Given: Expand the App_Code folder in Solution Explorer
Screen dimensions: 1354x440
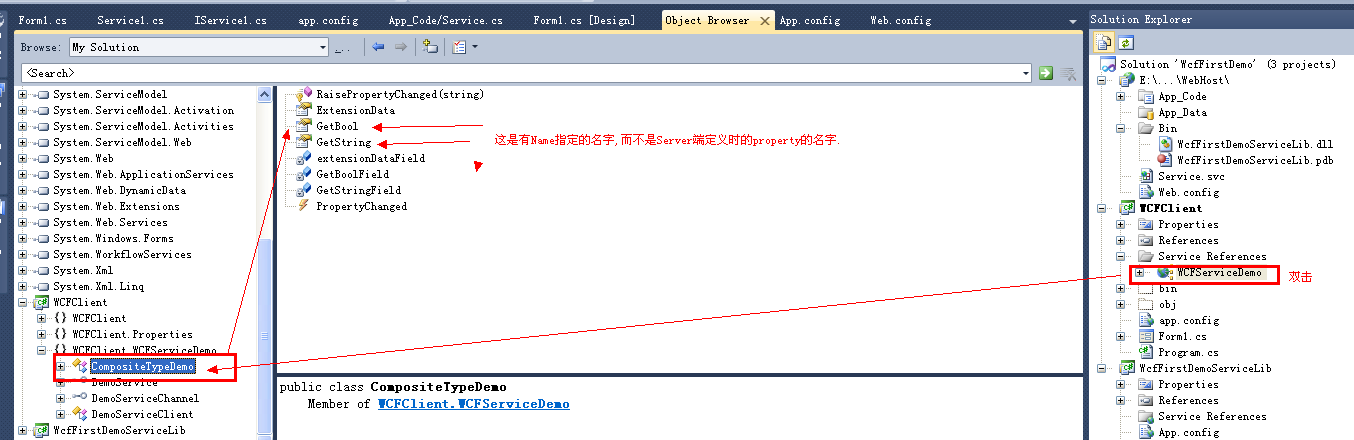Looking at the screenshot, I should [x=1121, y=96].
